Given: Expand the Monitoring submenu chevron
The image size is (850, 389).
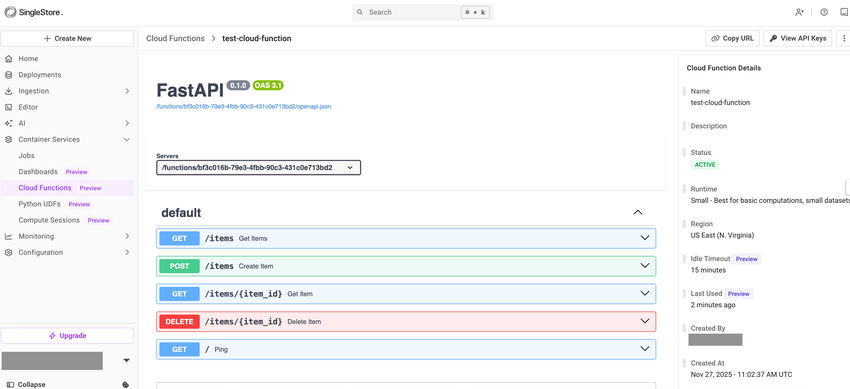Looking at the screenshot, I should point(127,236).
